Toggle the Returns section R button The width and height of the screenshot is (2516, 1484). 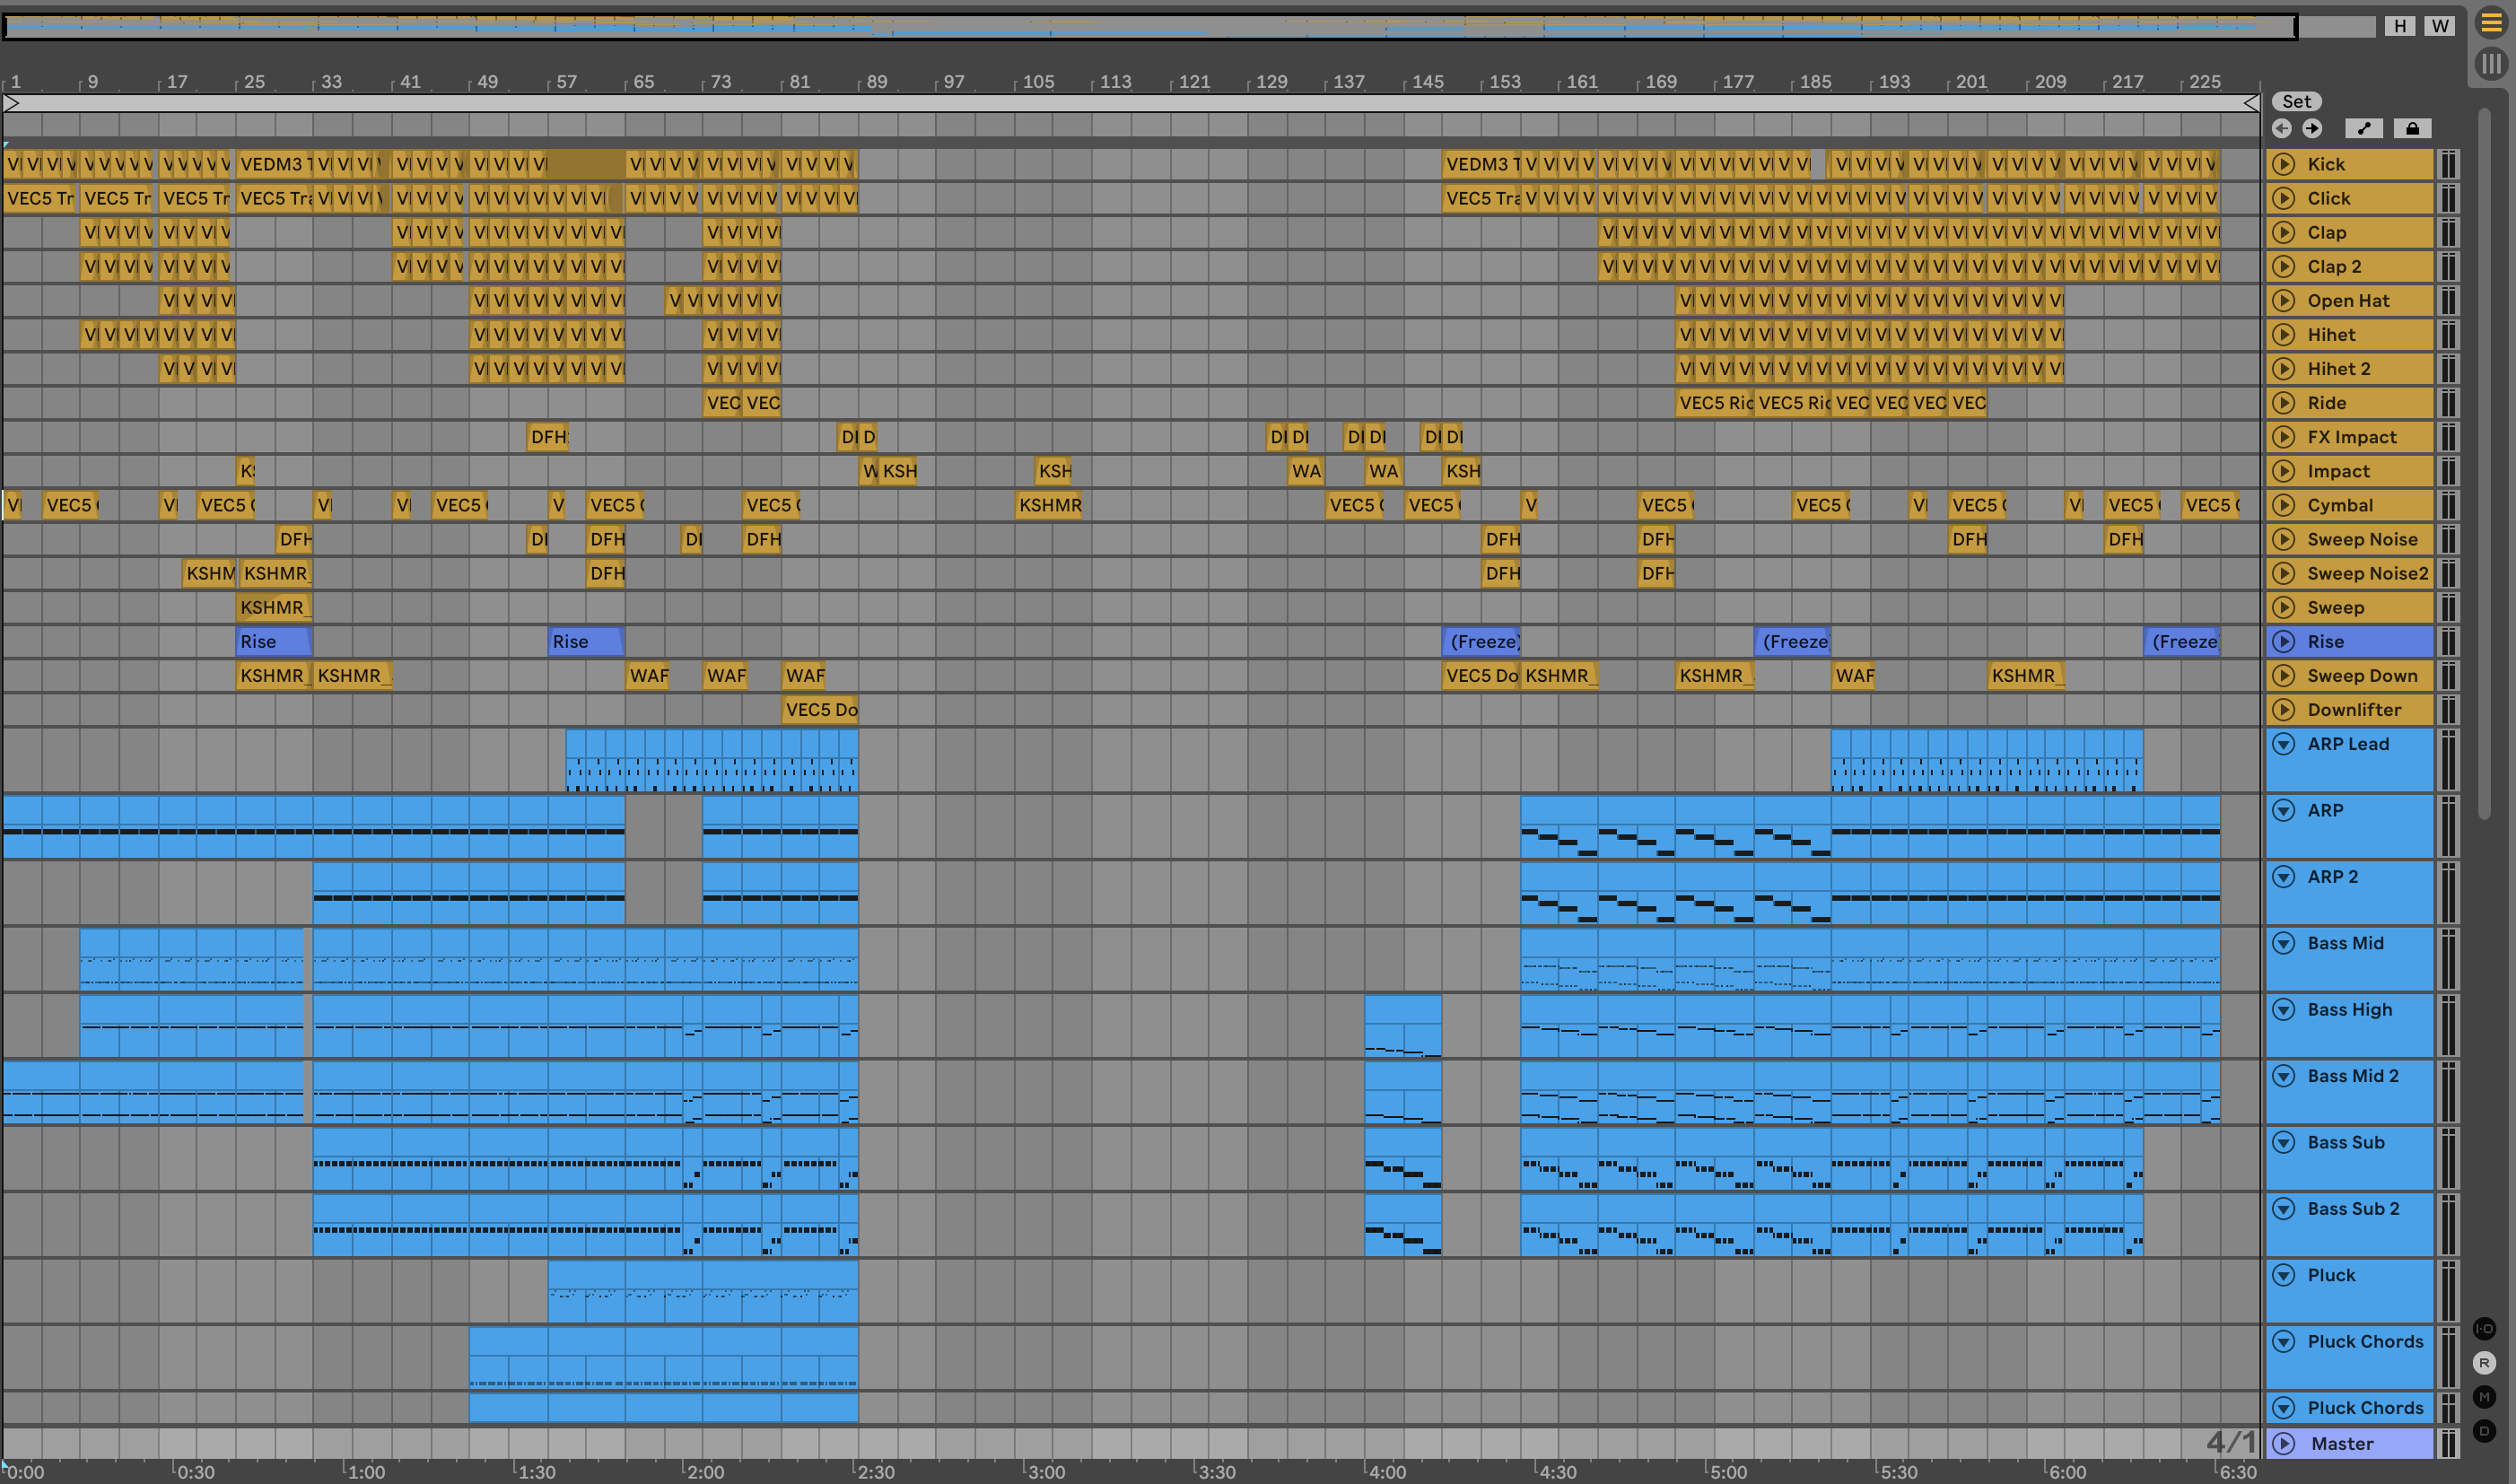[2484, 1363]
